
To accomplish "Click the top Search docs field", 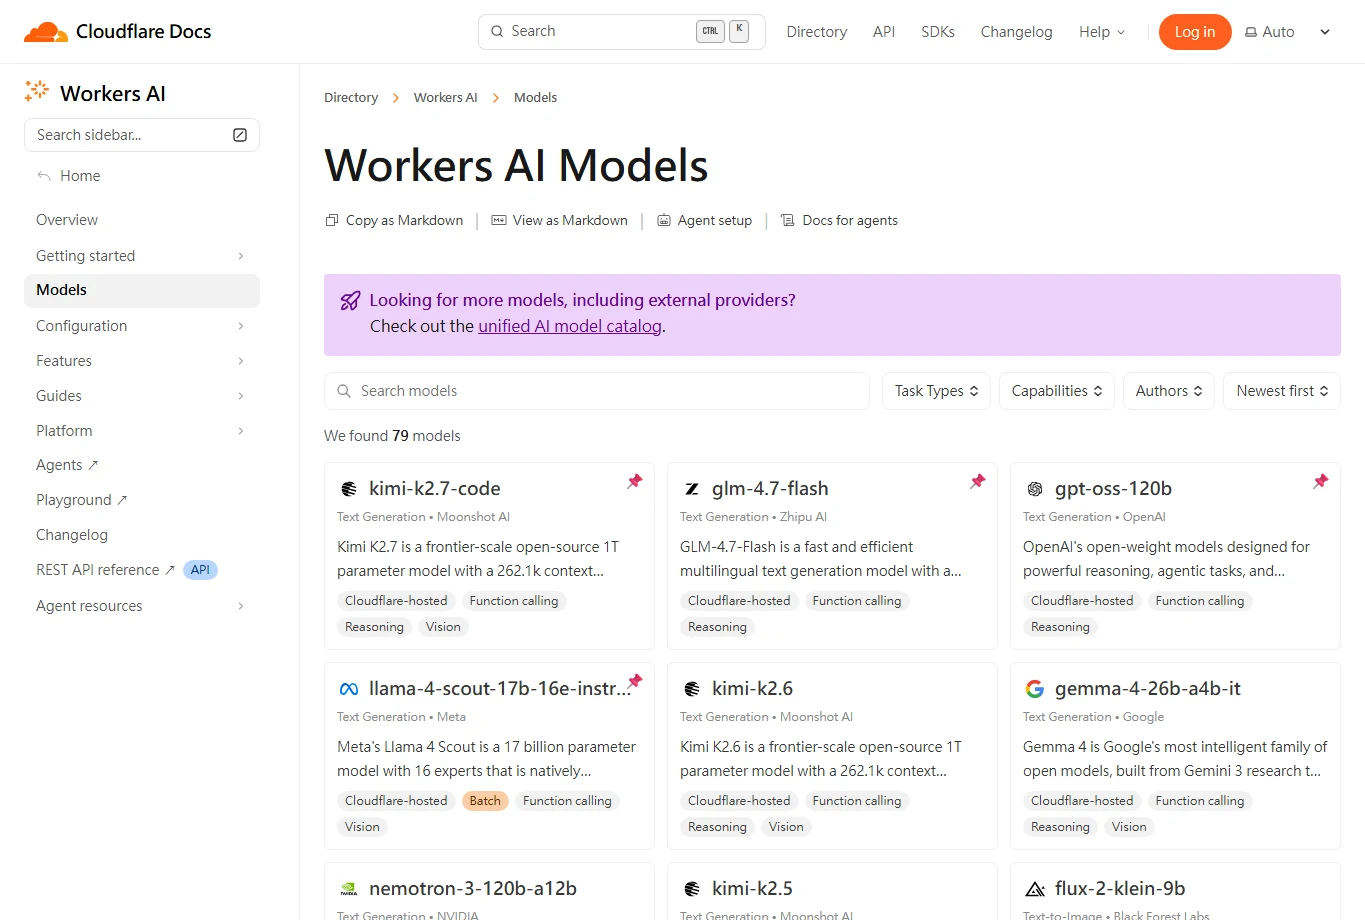I will coord(621,32).
